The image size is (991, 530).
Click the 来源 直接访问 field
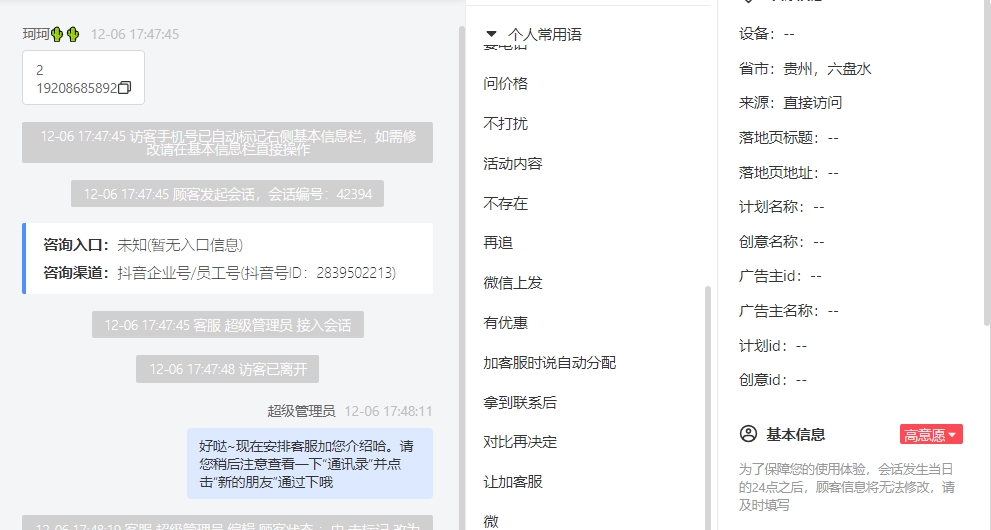pos(790,102)
